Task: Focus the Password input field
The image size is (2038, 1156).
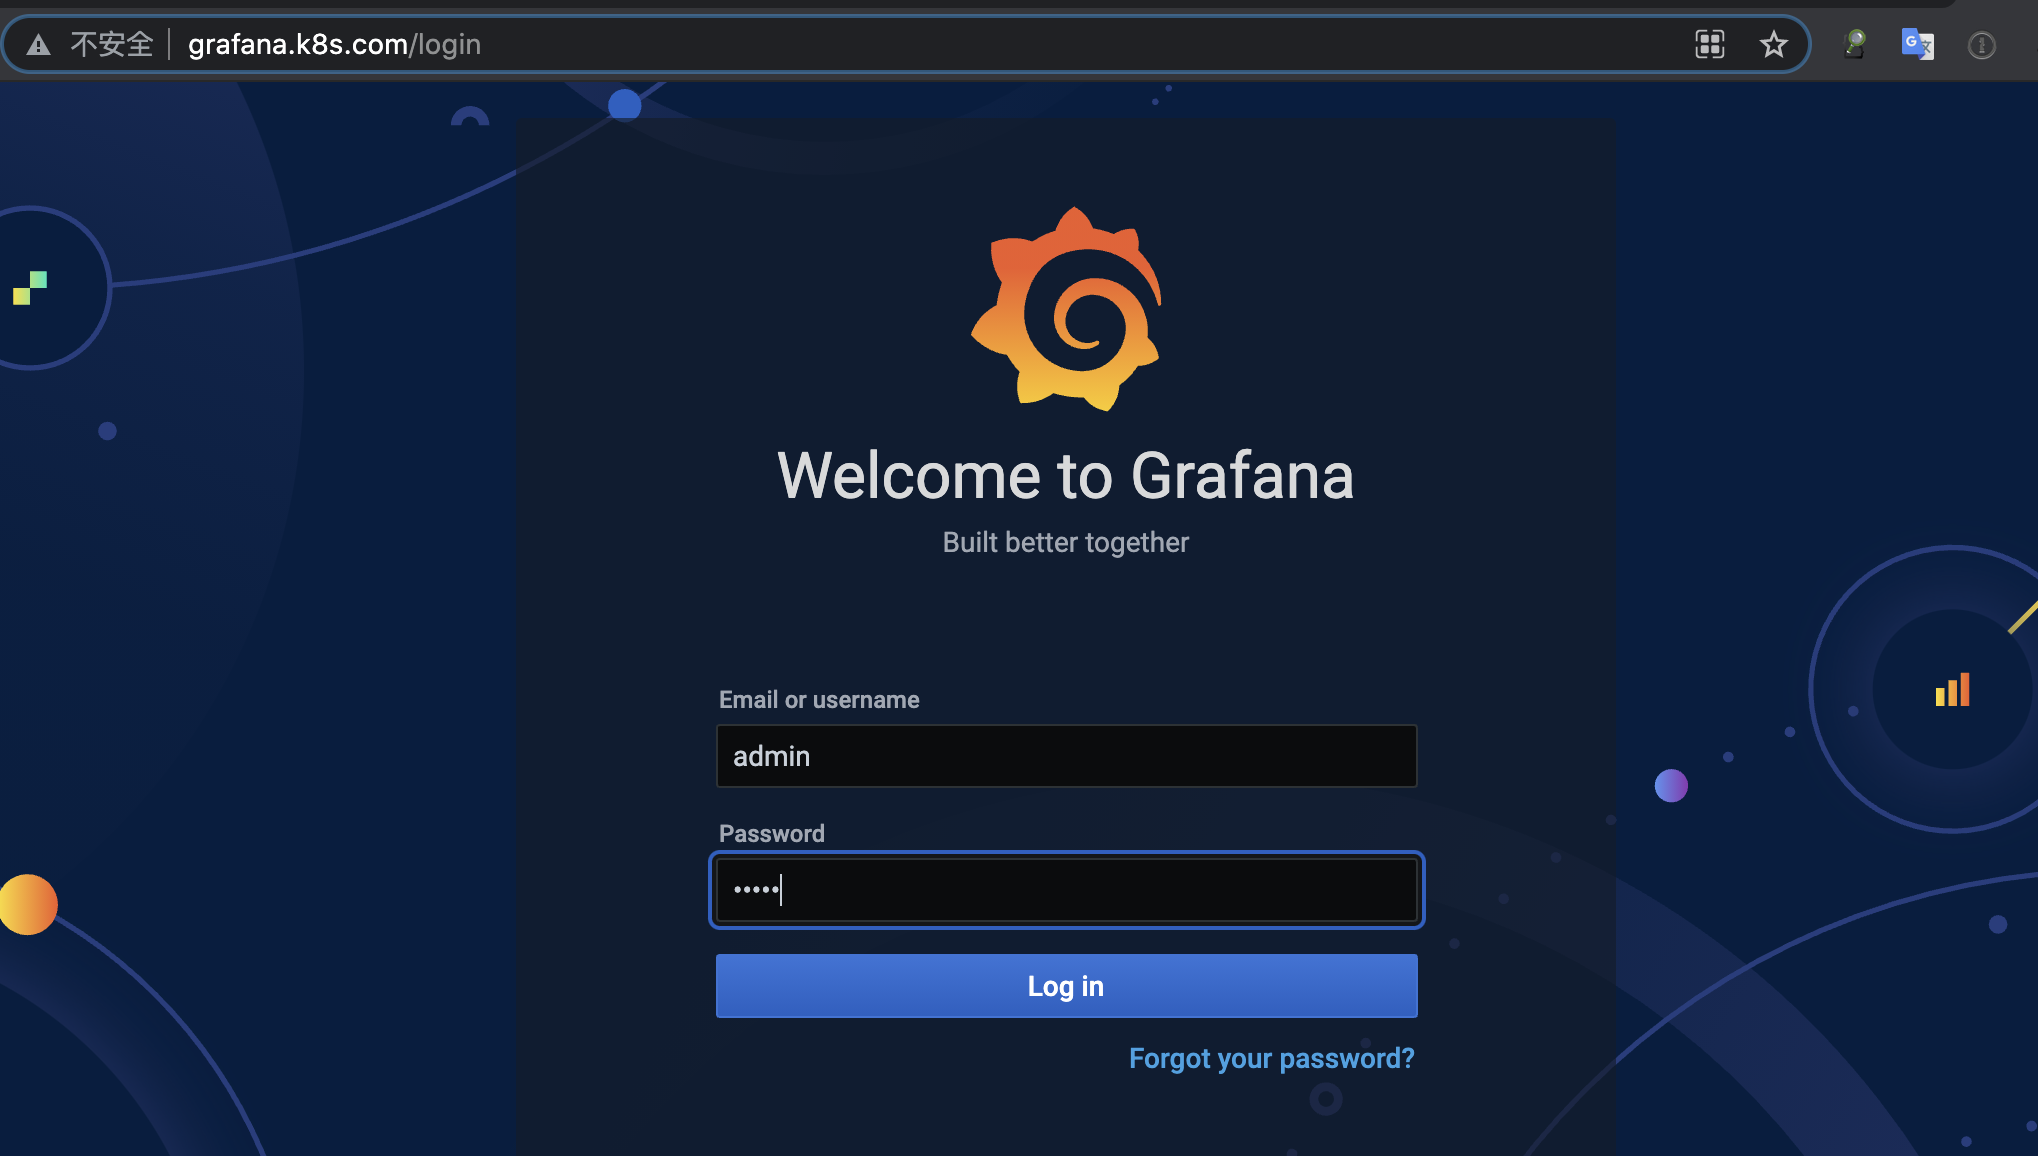Action: pyautogui.click(x=1066, y=890)
